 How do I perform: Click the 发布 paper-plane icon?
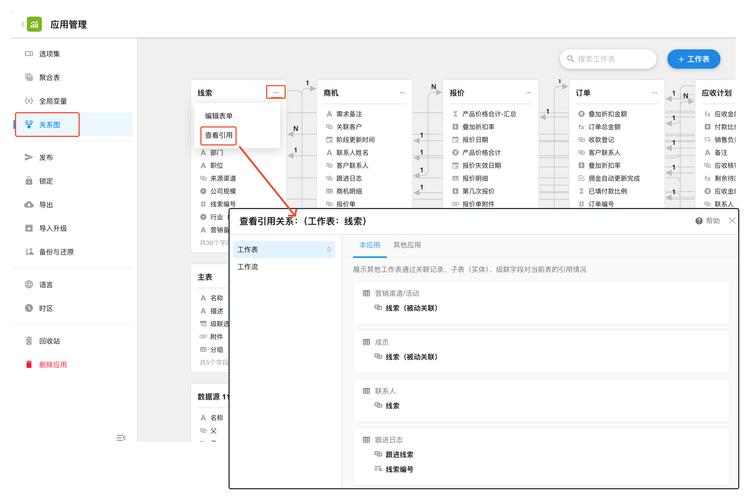click(x=29, y=157)
